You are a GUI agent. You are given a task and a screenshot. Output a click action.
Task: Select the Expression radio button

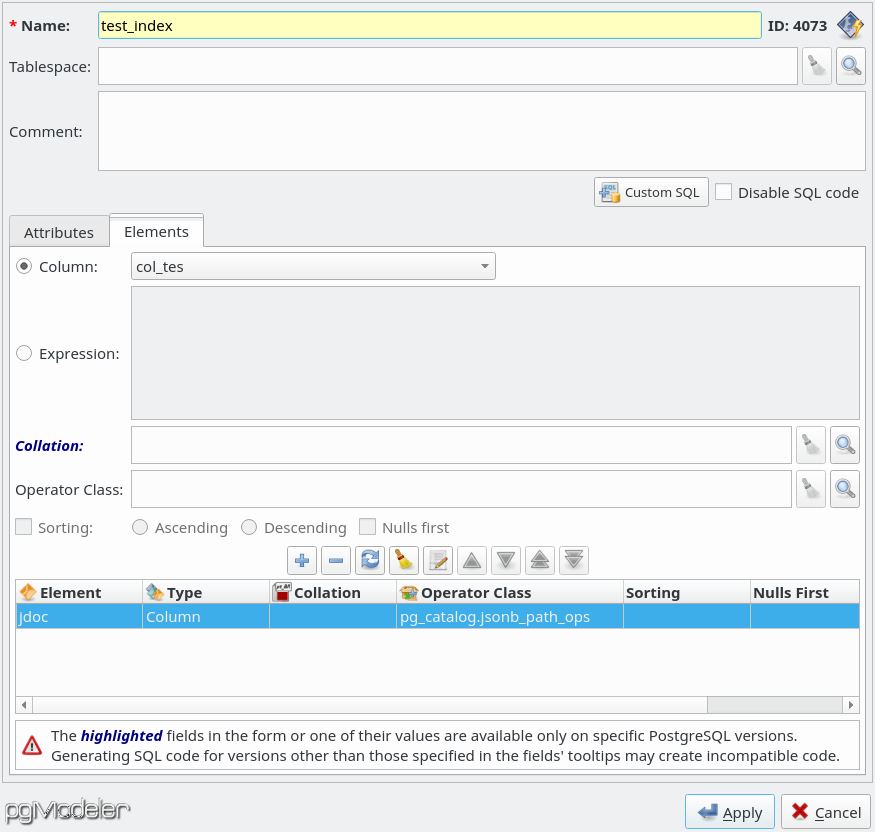[x=24, y=353]
